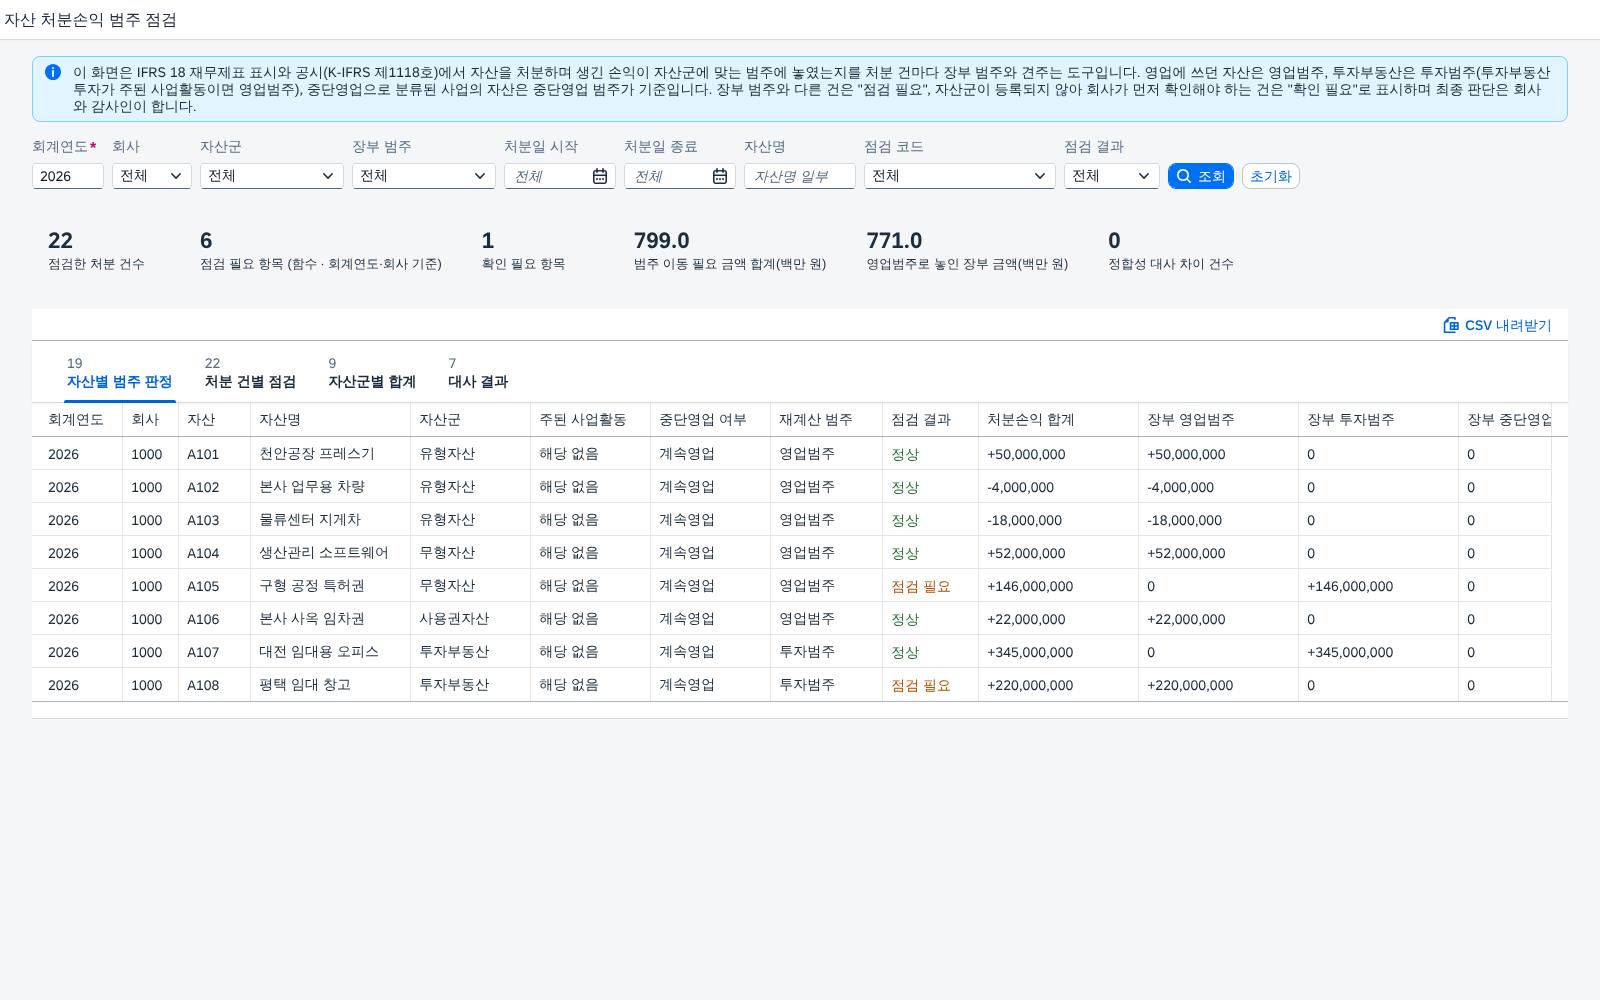This screenshot has height=1000, width=1600.
Task: Click the A107 asset code cell
Action: pos(214,652)
